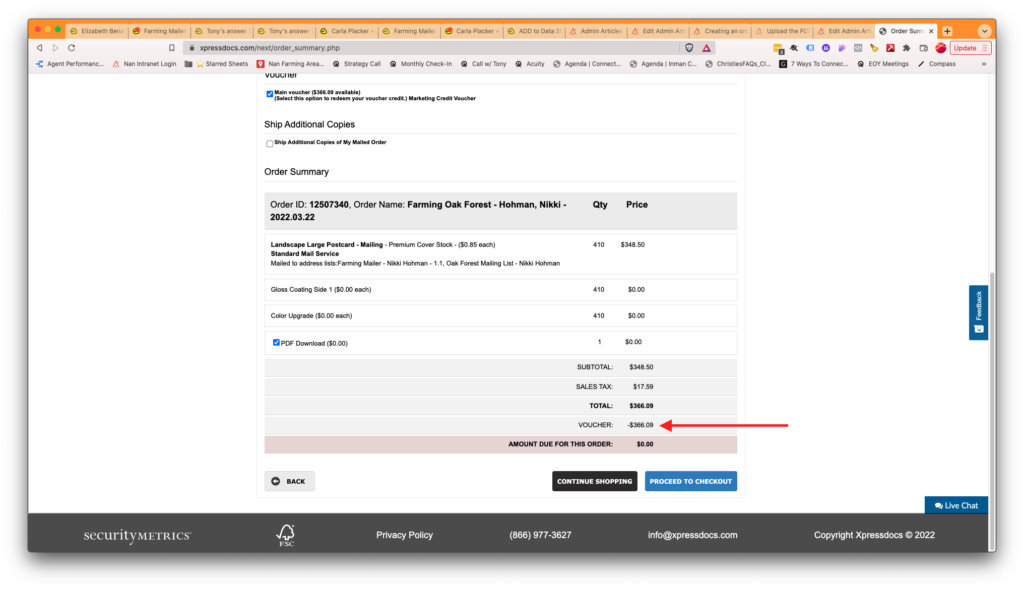This screenshot has width=1024, height=589.
Task: Show hidden bookmarks with double chevron
Action: pyautogui.click(x=983, y=64)
